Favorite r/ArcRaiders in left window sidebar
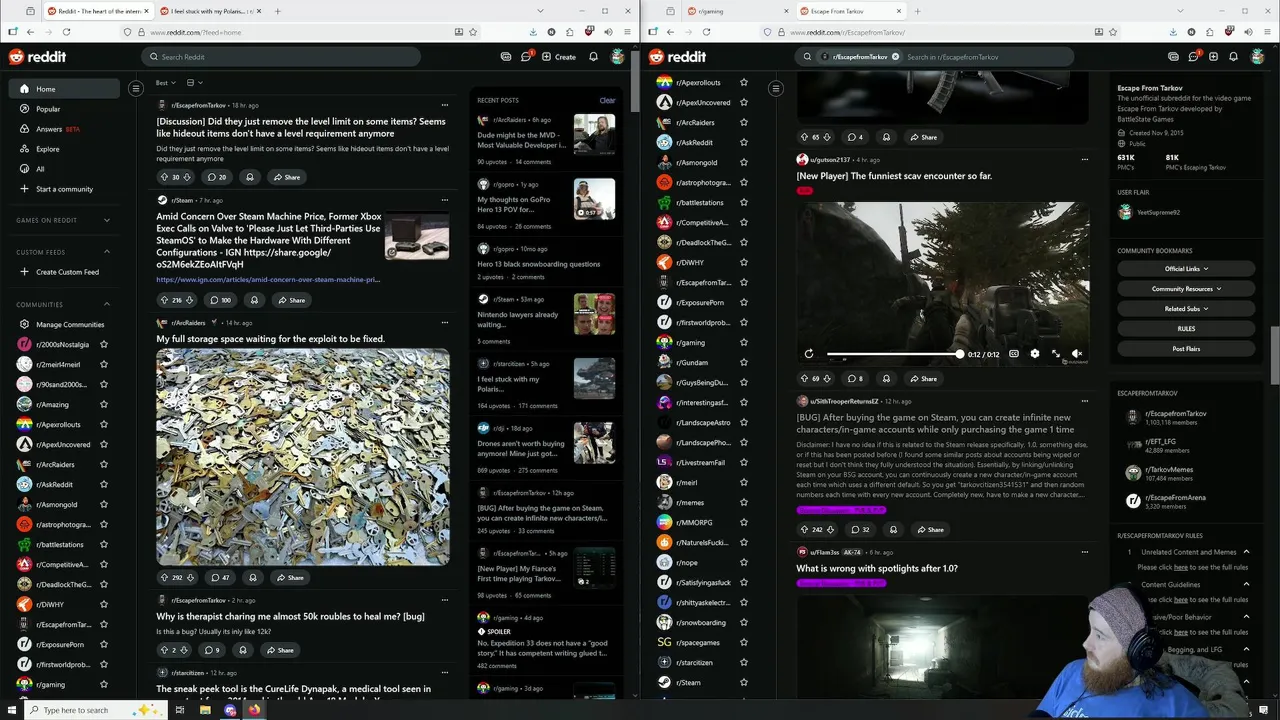The image size is (1280, 720). point(104,464)
